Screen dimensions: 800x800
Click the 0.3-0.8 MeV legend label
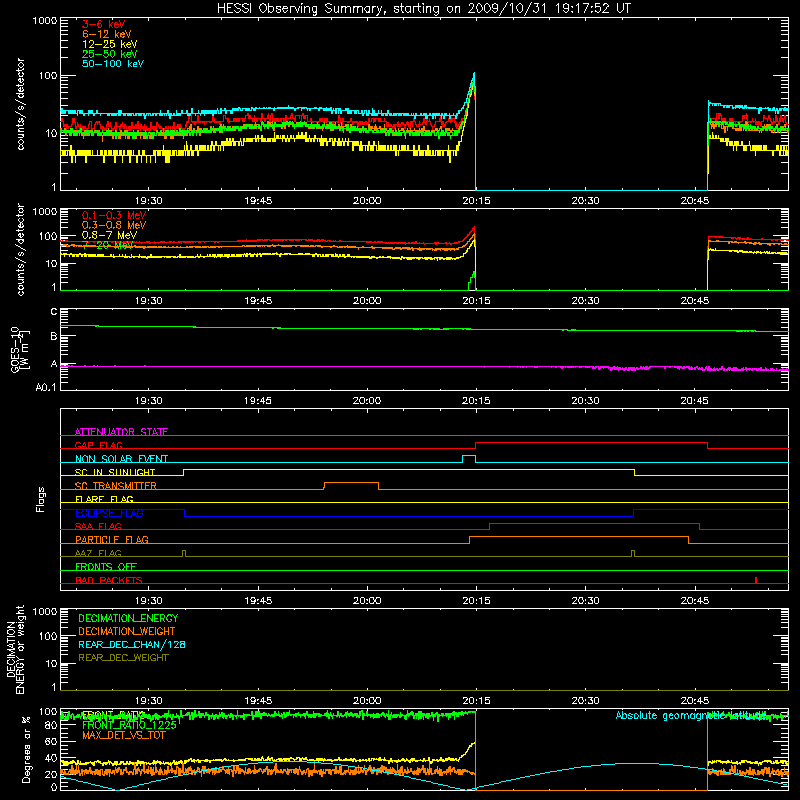tap(114, 225)
